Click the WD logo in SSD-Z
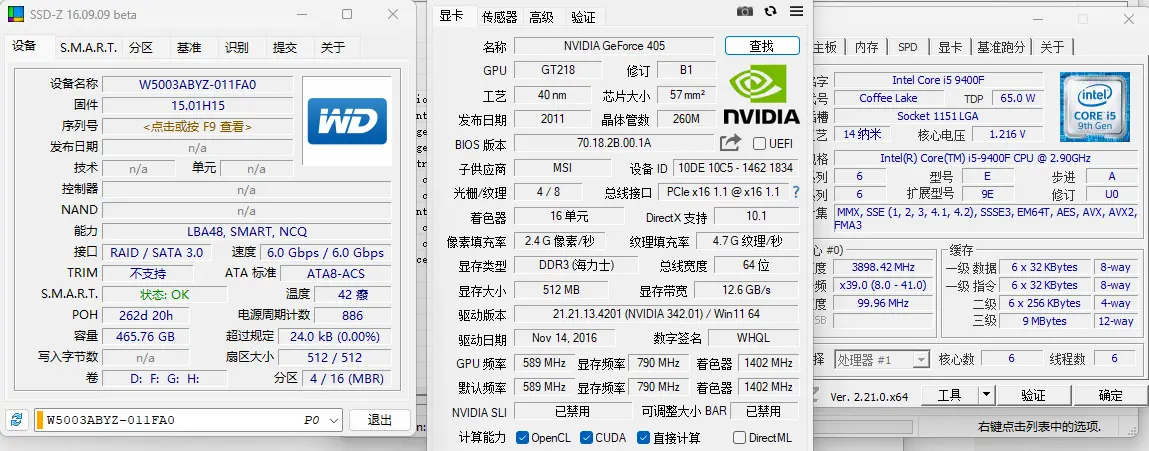1149x451 pixels. 347,121
